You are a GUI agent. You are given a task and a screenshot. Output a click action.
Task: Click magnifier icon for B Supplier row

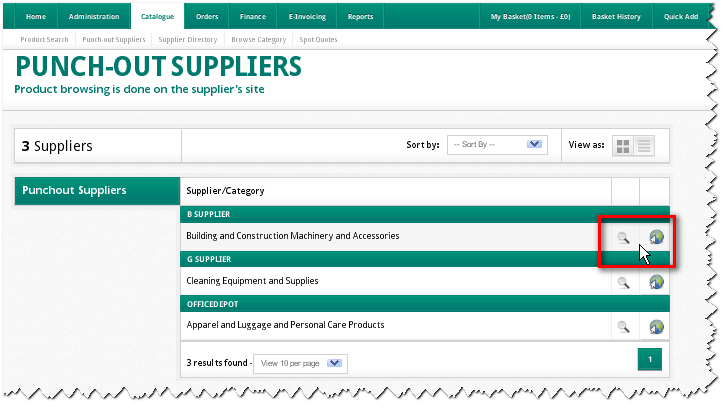coord(623,238)
